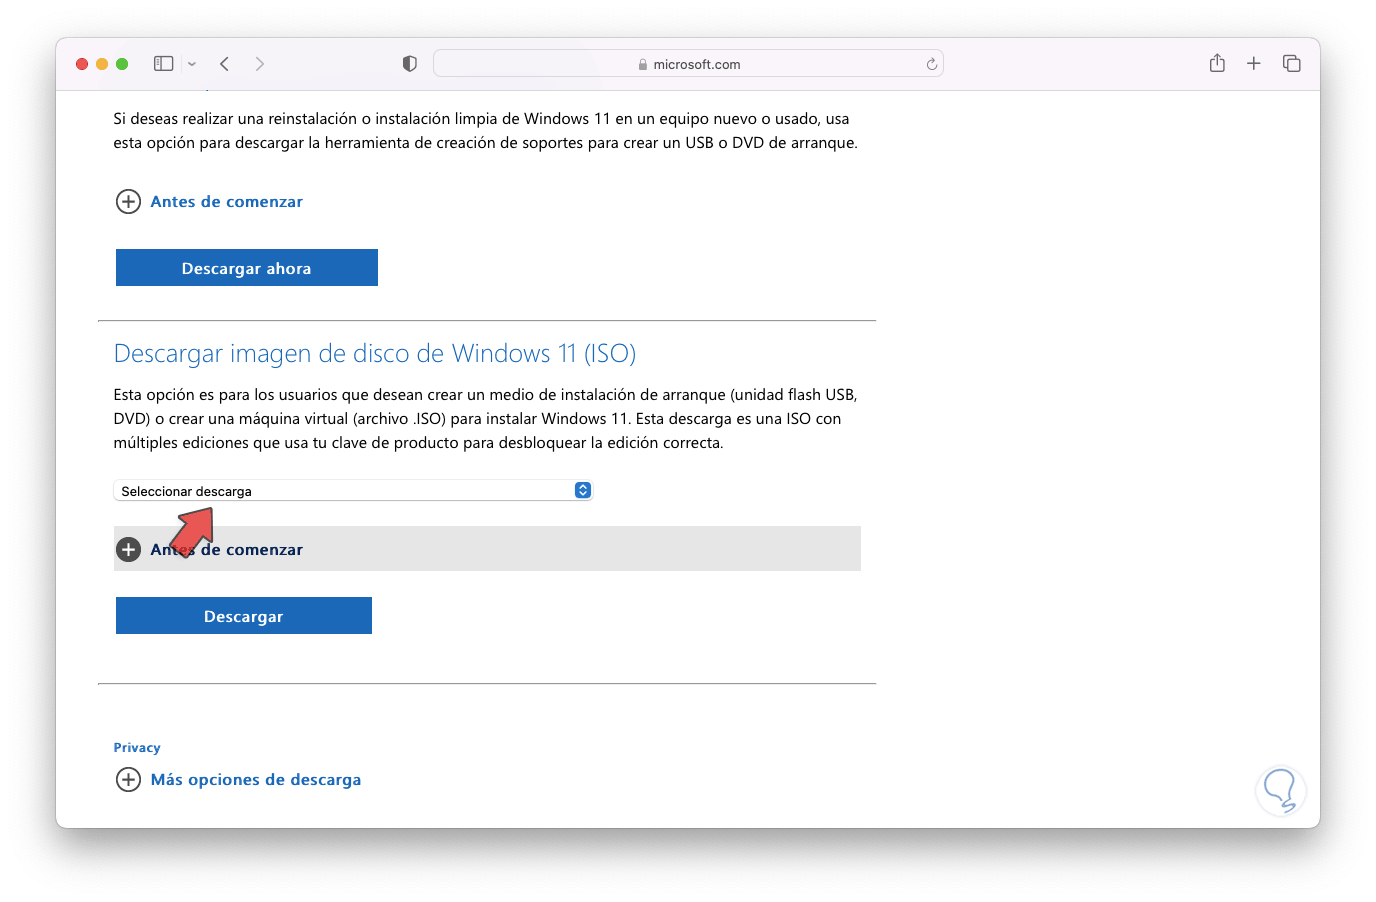Go back to the previous page
Viewport: 1376px width, 902px height.
(x=225, y=64)
